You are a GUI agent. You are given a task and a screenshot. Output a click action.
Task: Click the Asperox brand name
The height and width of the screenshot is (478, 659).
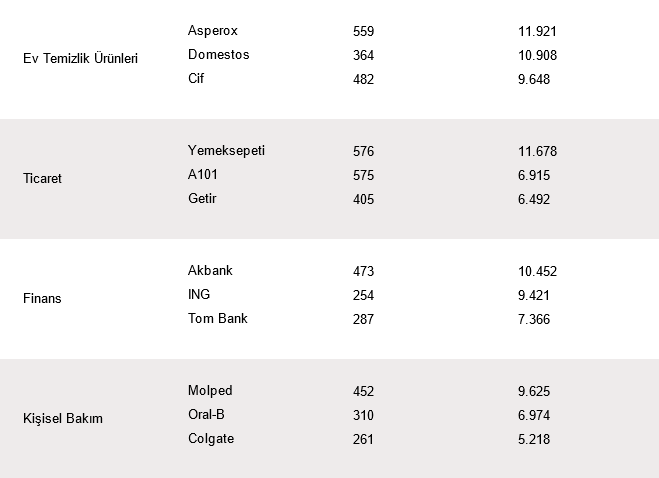(x=213, y=31)
